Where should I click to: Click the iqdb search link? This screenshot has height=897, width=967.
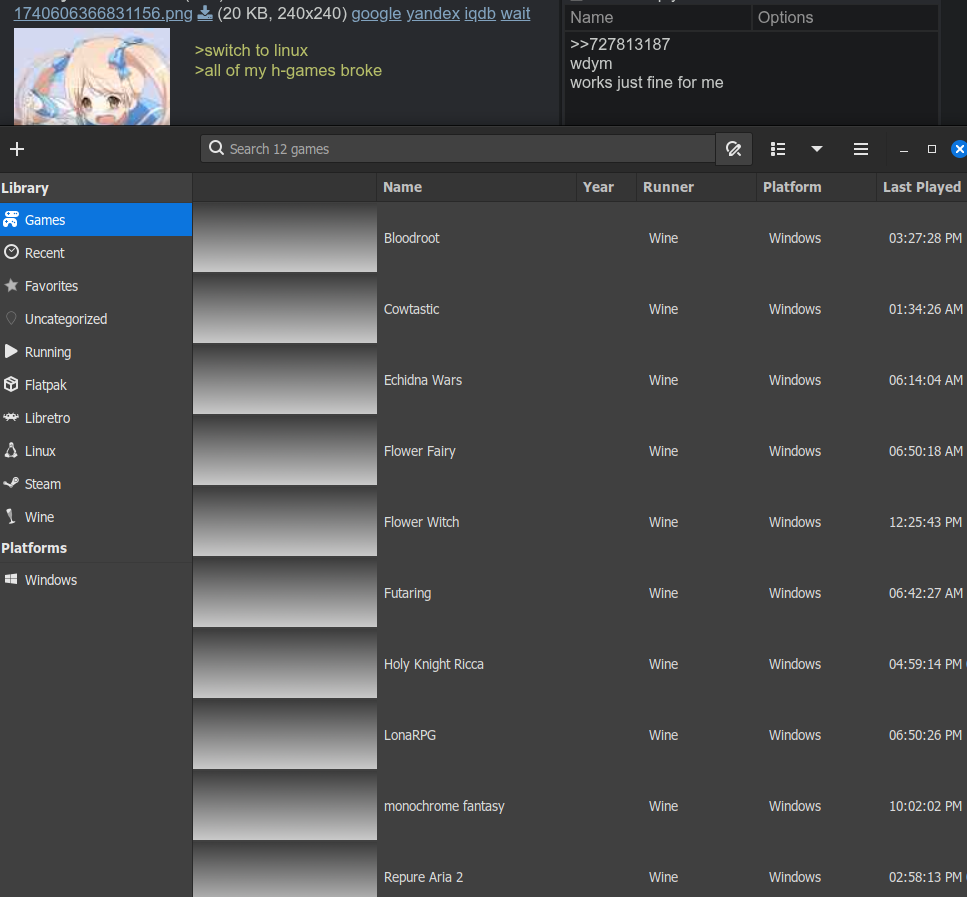pos(480,13)
